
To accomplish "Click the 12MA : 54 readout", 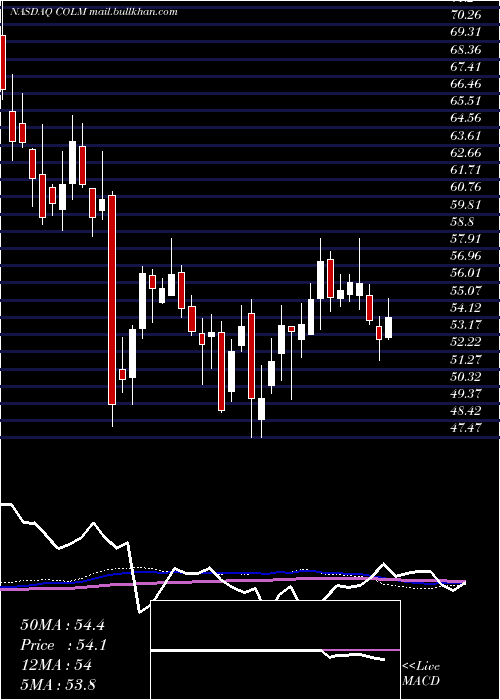I will (56, 665).
